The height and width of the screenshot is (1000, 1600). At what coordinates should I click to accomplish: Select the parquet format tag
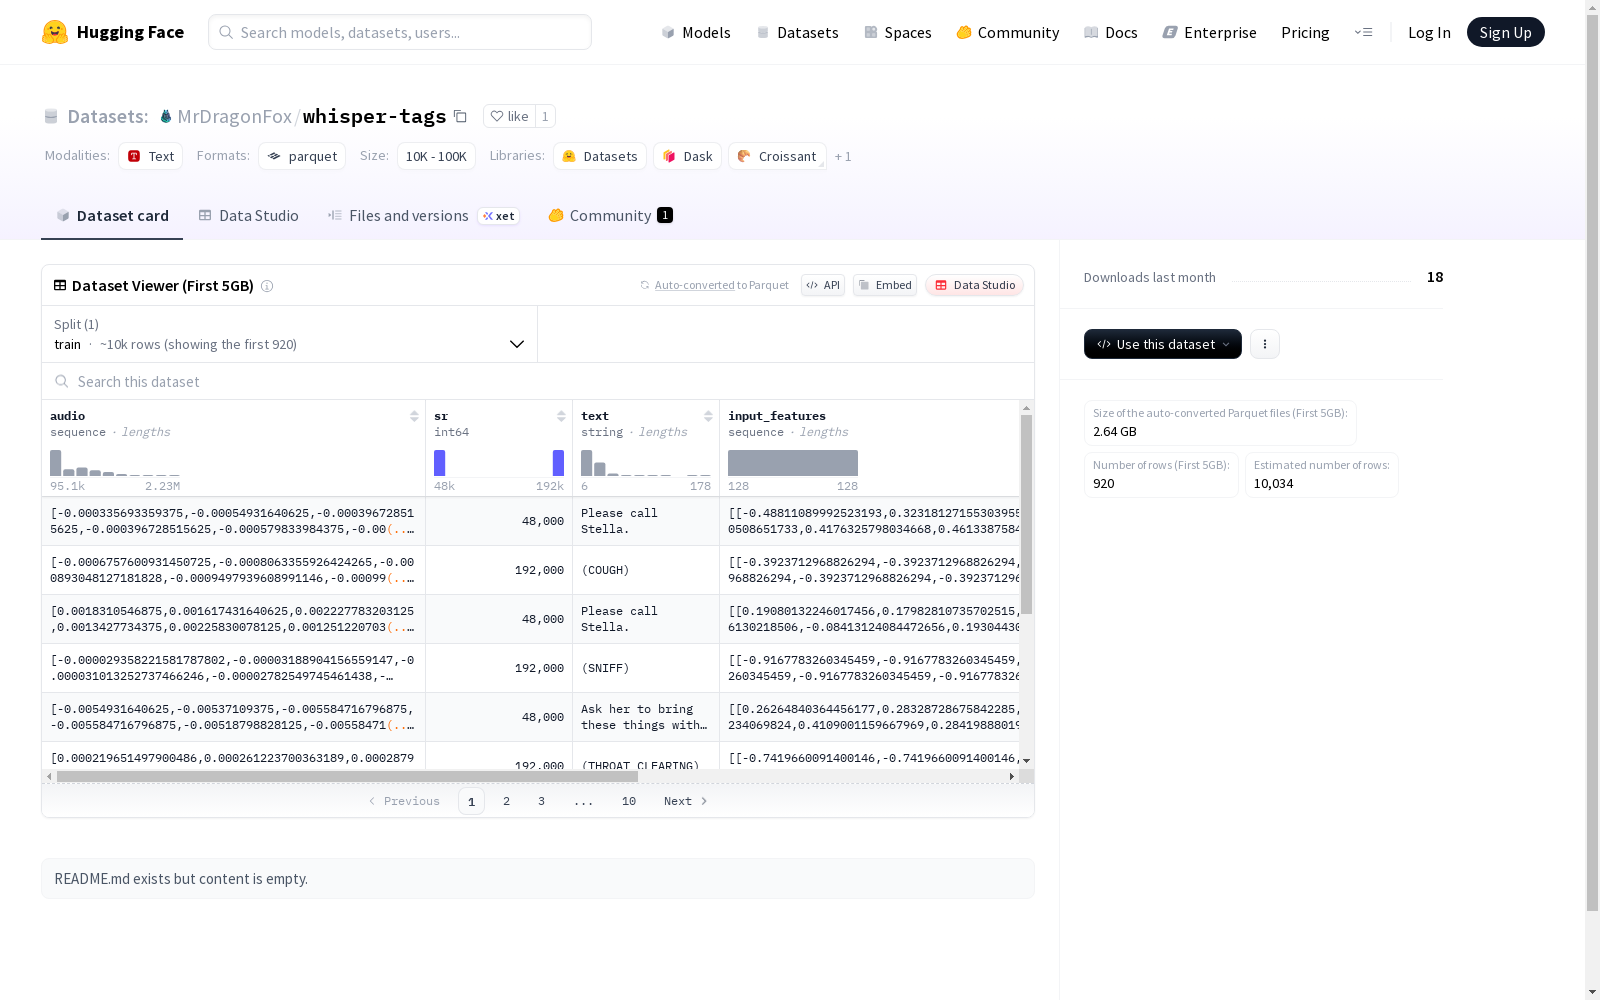tap(302, 156)
